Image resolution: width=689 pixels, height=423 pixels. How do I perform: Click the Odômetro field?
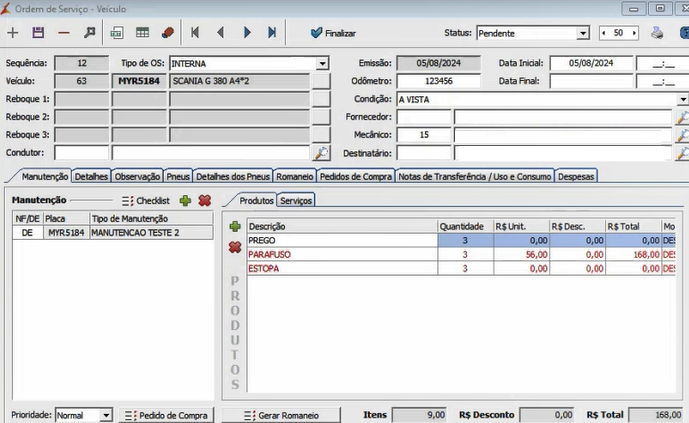click(x=439, y=81)
